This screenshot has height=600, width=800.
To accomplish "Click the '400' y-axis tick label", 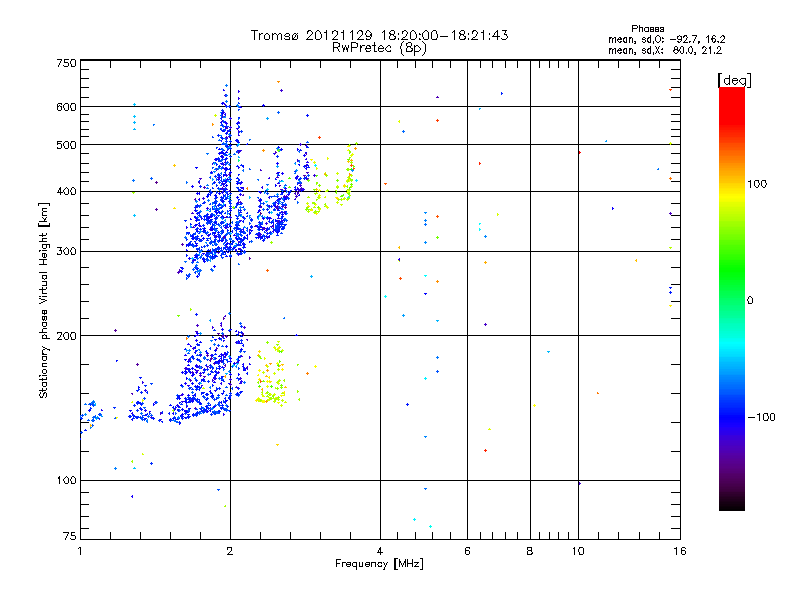I will coord(66,192).
